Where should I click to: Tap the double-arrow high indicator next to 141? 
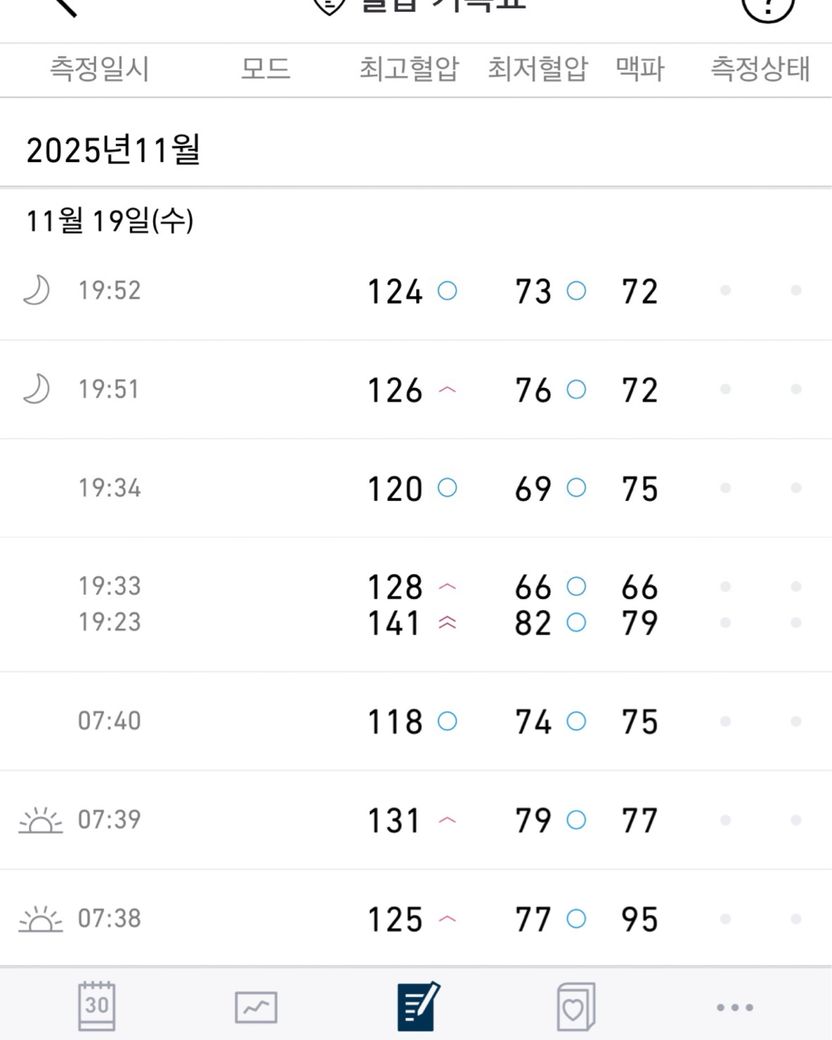pos(447,623)
